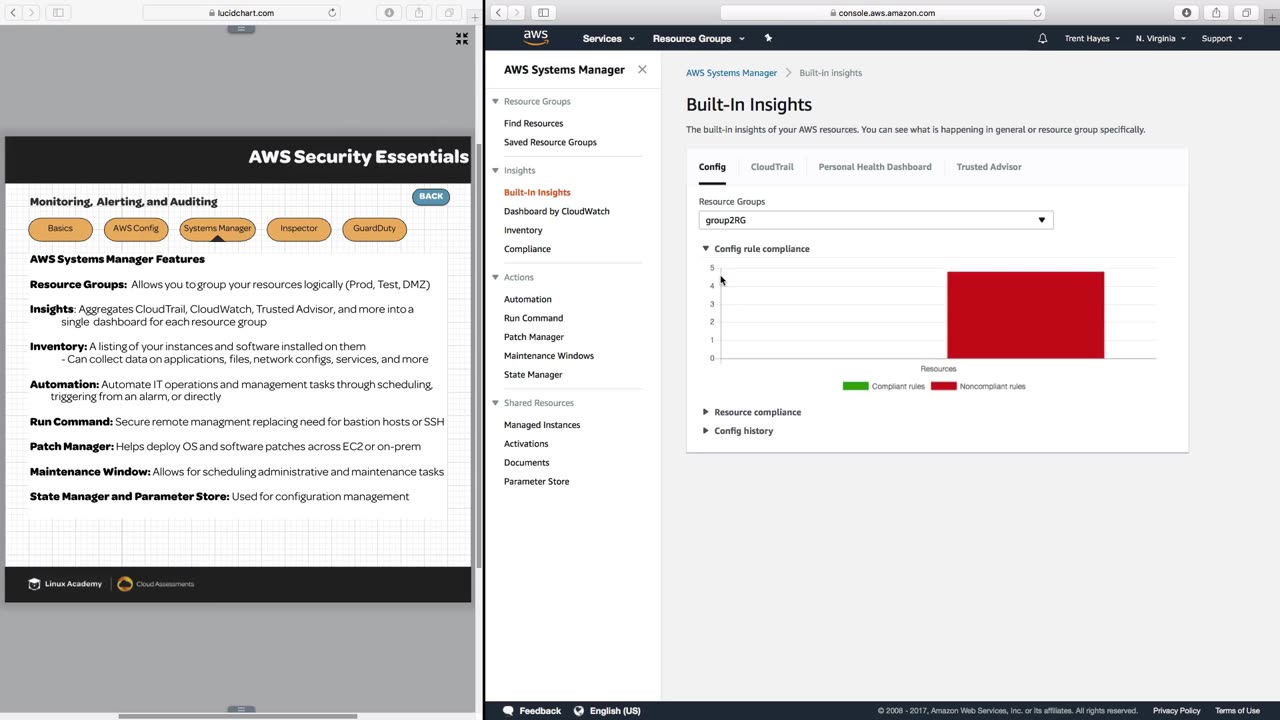Select the Config tab
The image size is (1280, 720).
(712, 167)
